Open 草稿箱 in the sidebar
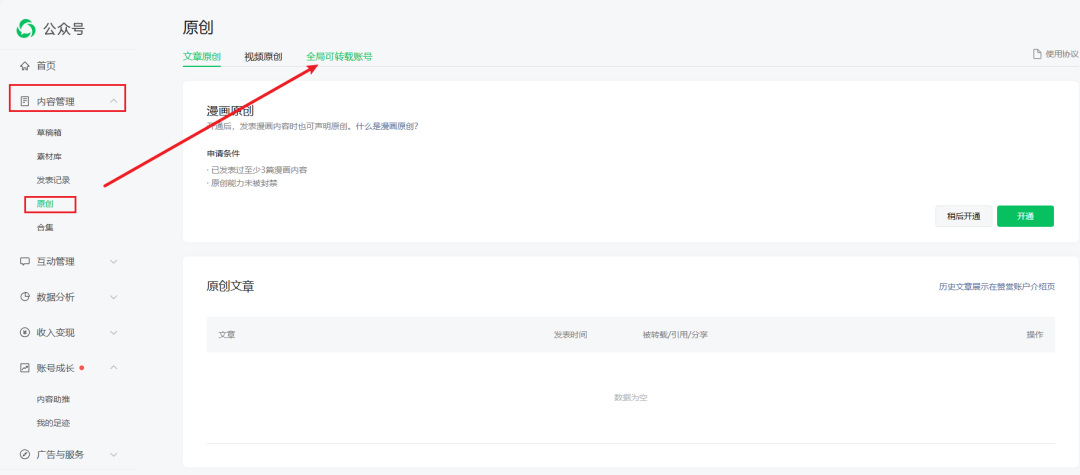 (50, 132)
